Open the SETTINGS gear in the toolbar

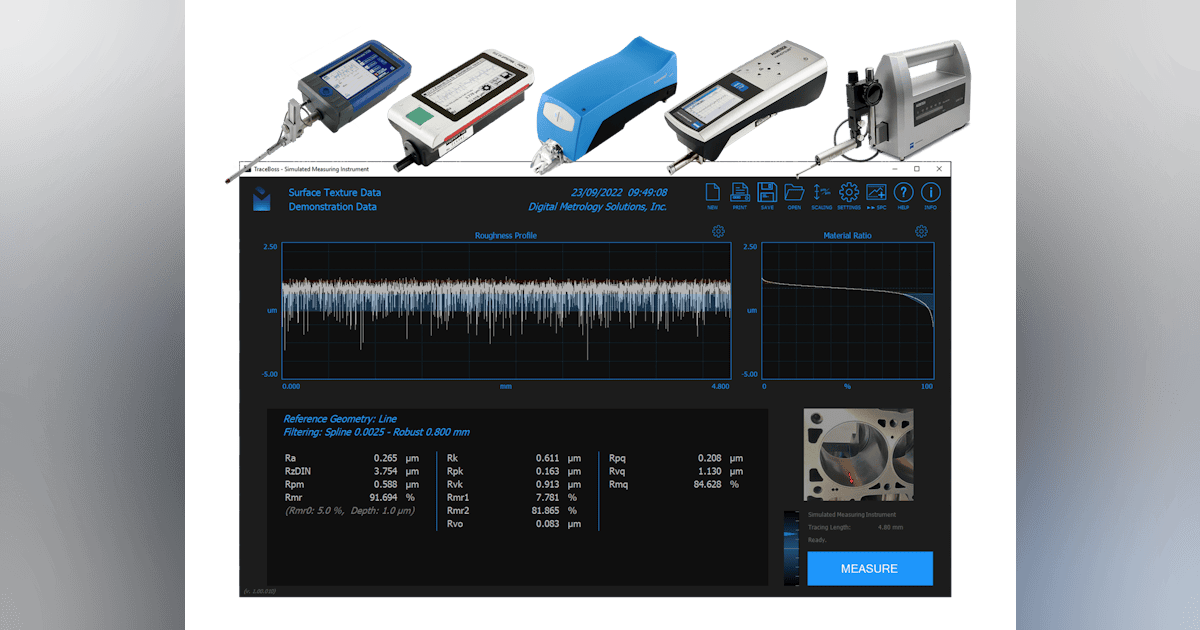847,190
